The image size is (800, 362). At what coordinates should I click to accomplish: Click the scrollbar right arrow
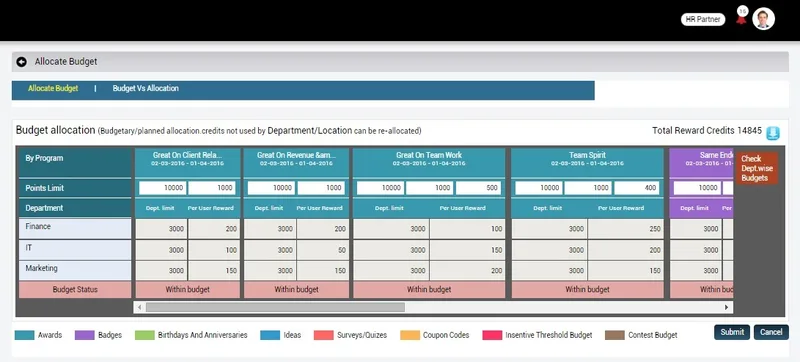(726, 307)
